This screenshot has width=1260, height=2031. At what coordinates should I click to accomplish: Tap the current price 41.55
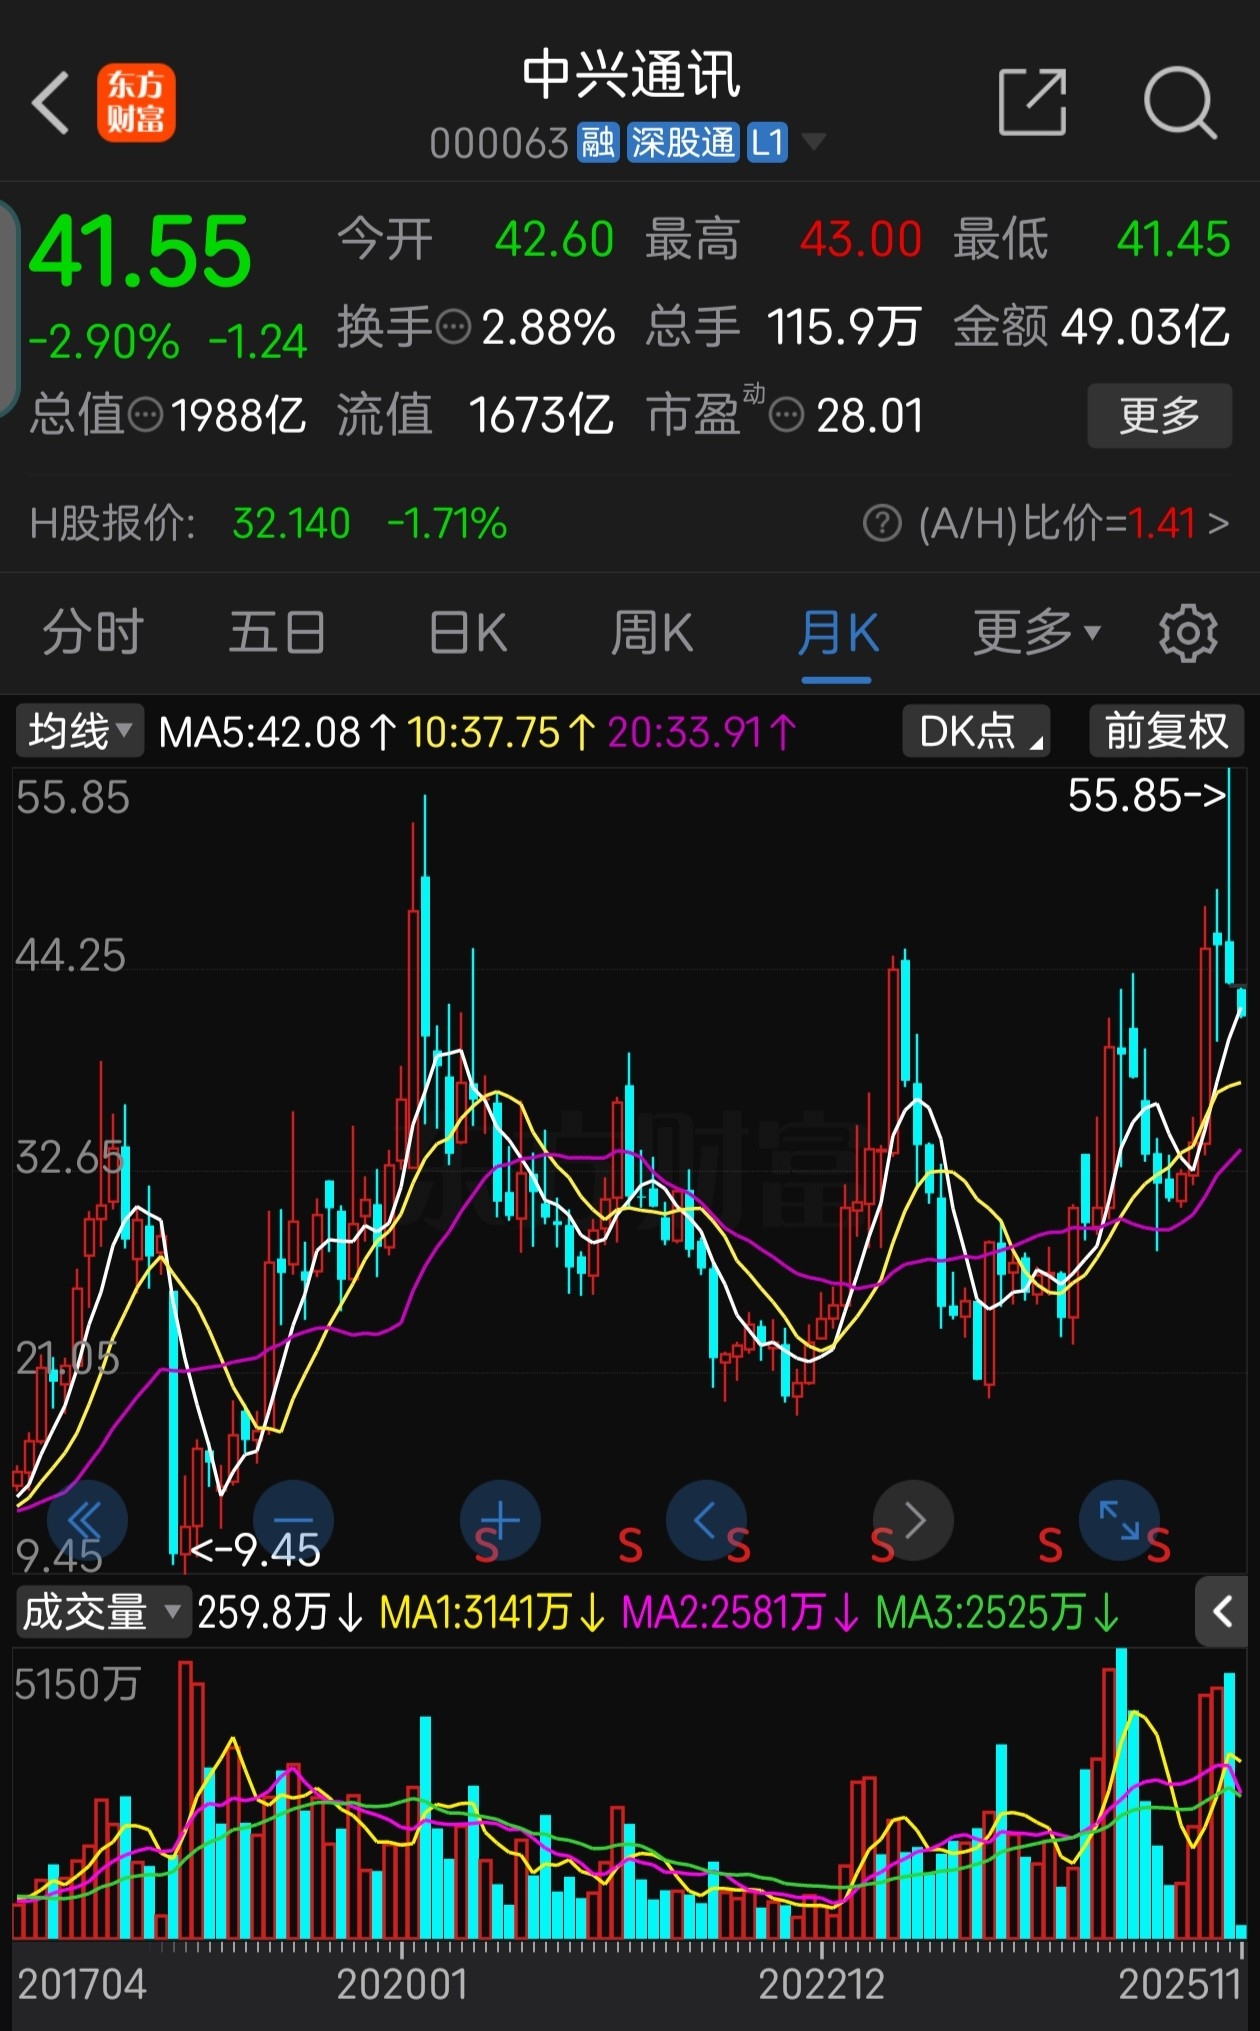[140, 250]
